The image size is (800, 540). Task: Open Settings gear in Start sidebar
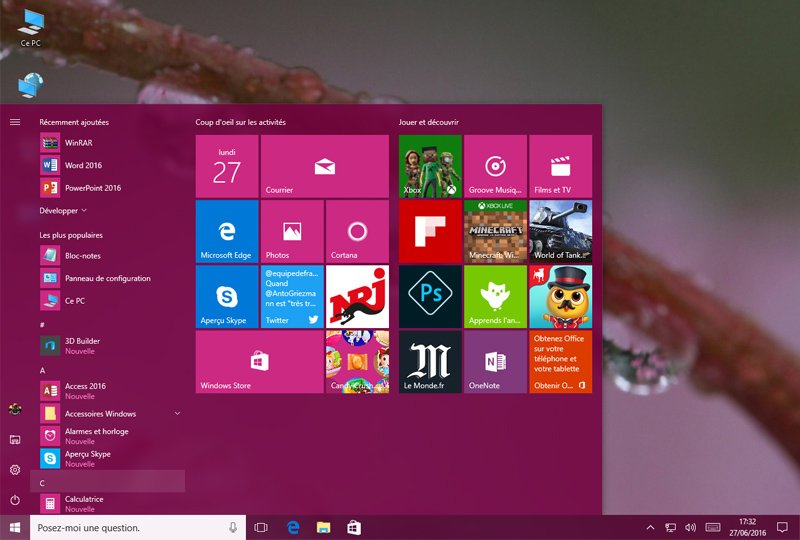point(15,469)
